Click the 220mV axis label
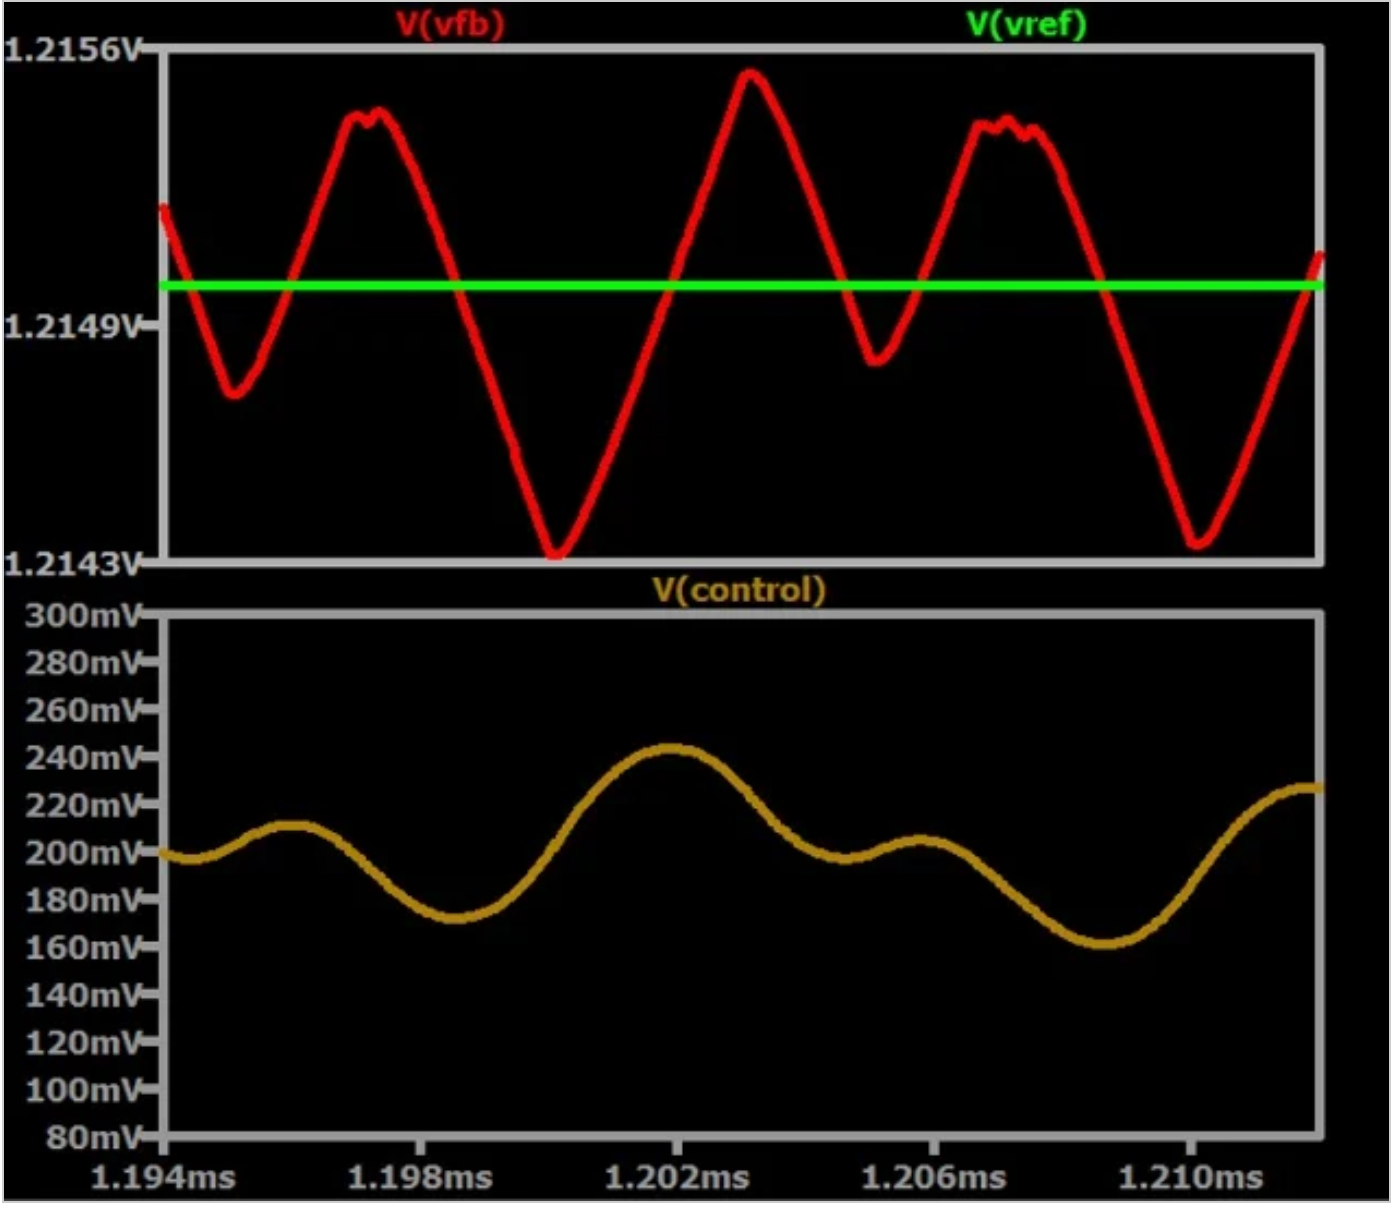 pos(85,805)
